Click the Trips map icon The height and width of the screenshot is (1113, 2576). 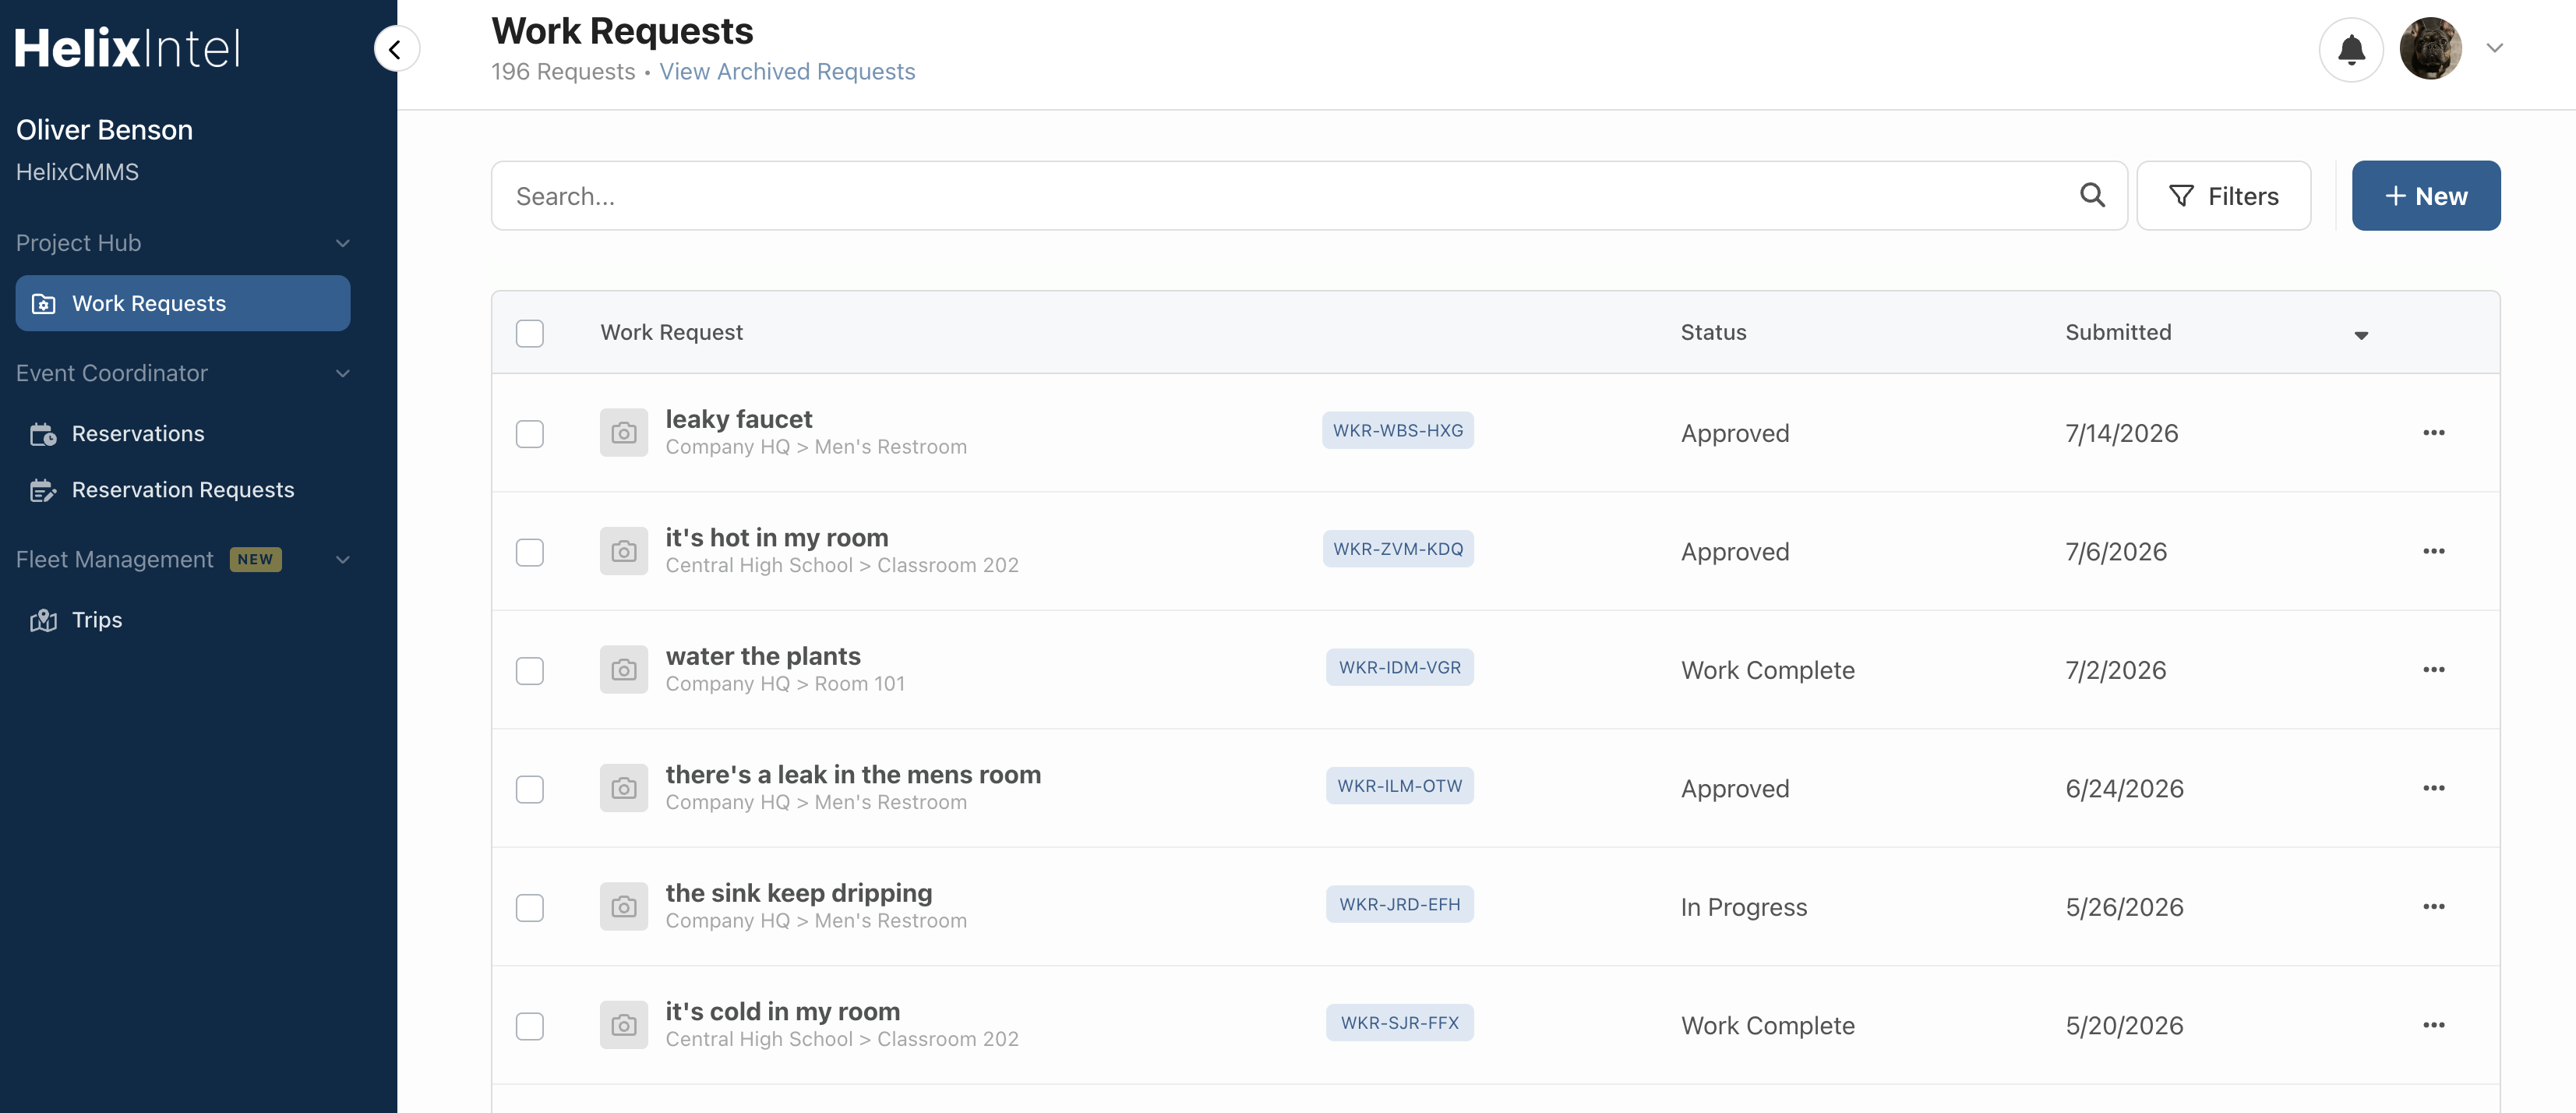click(43, 620)
